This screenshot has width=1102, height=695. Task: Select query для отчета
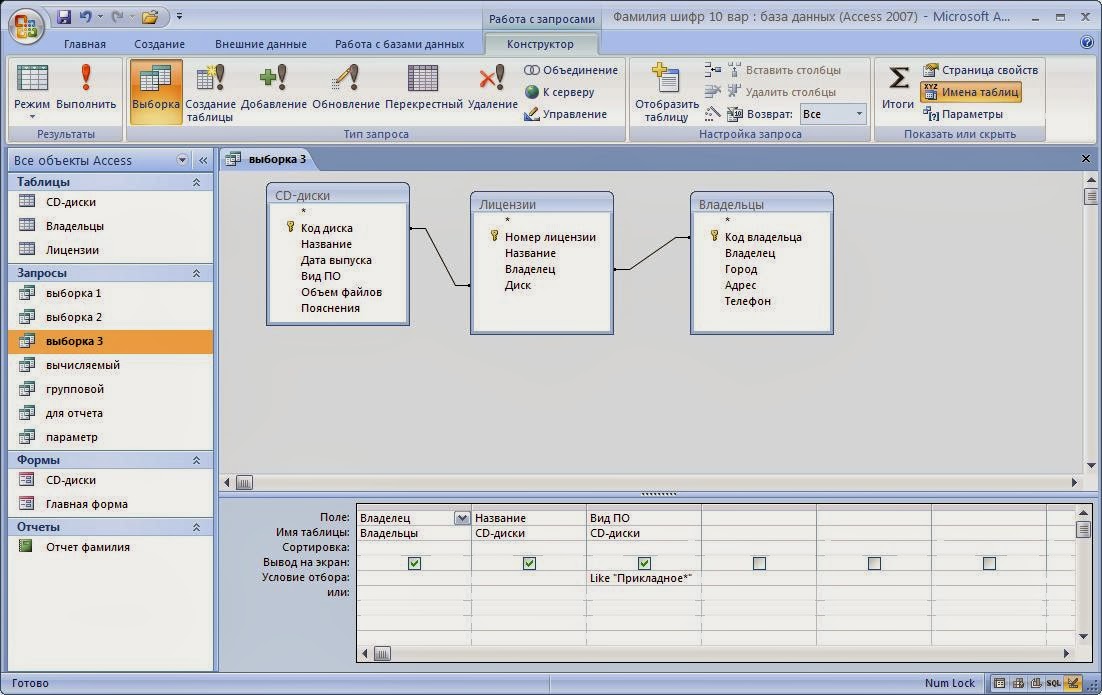(x=110, y=413)
